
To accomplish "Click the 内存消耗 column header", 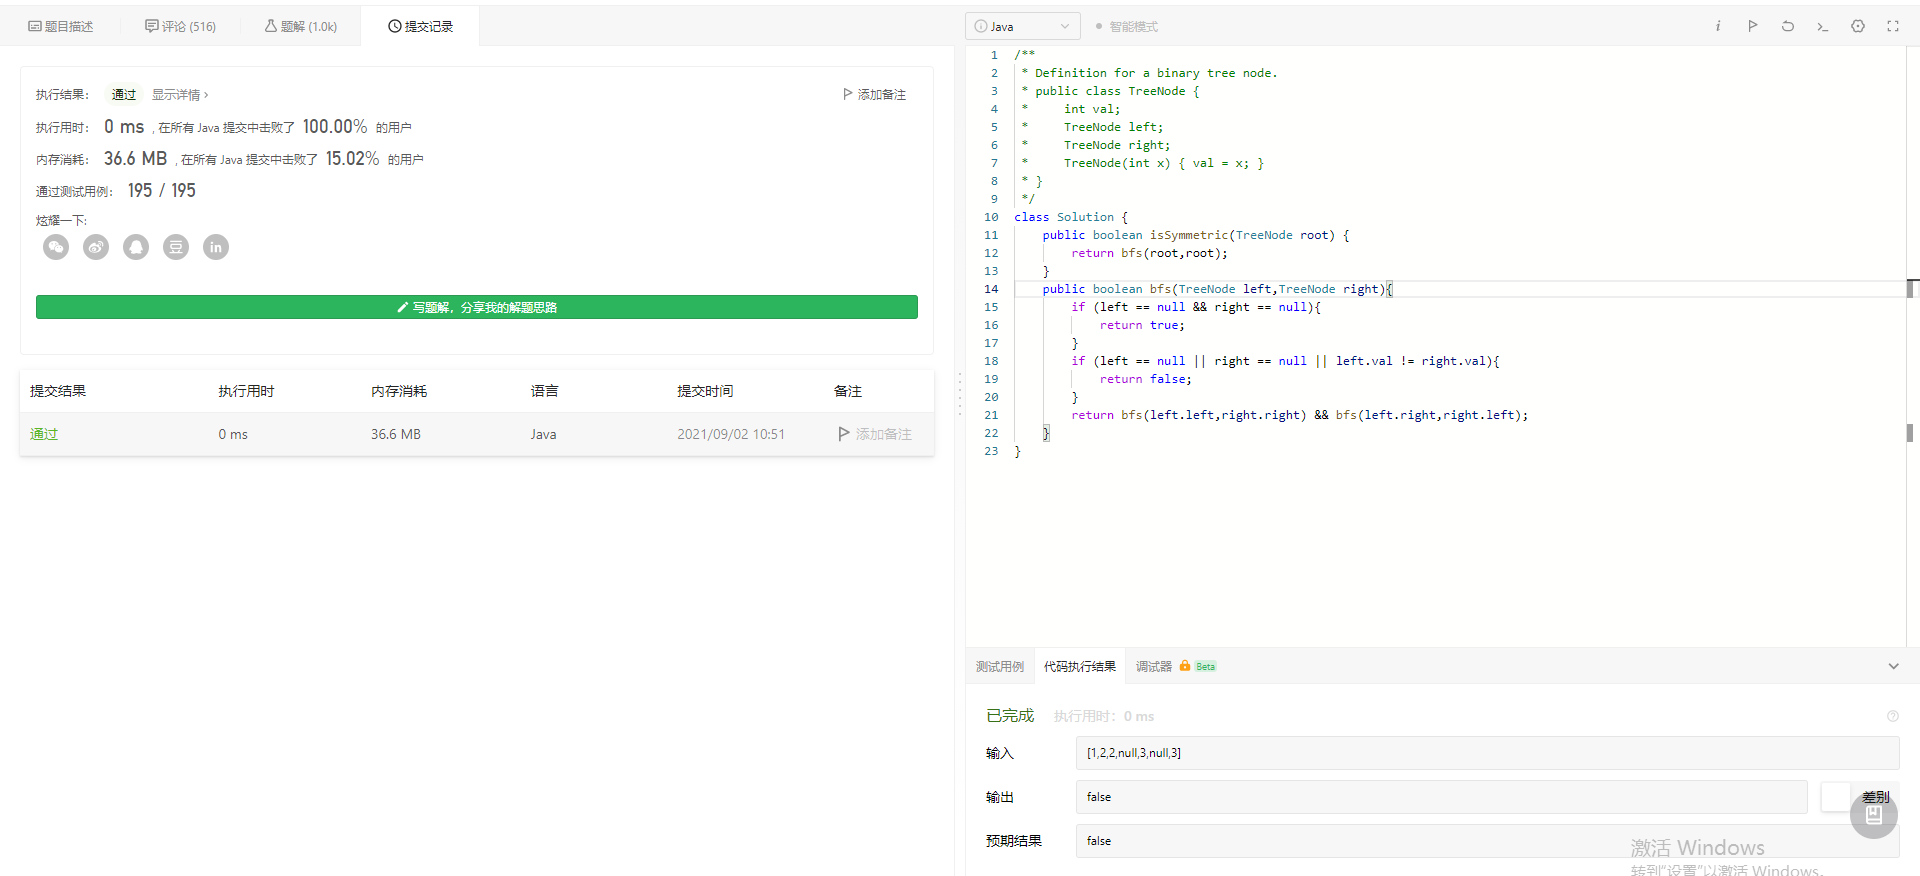I will 399,391.
